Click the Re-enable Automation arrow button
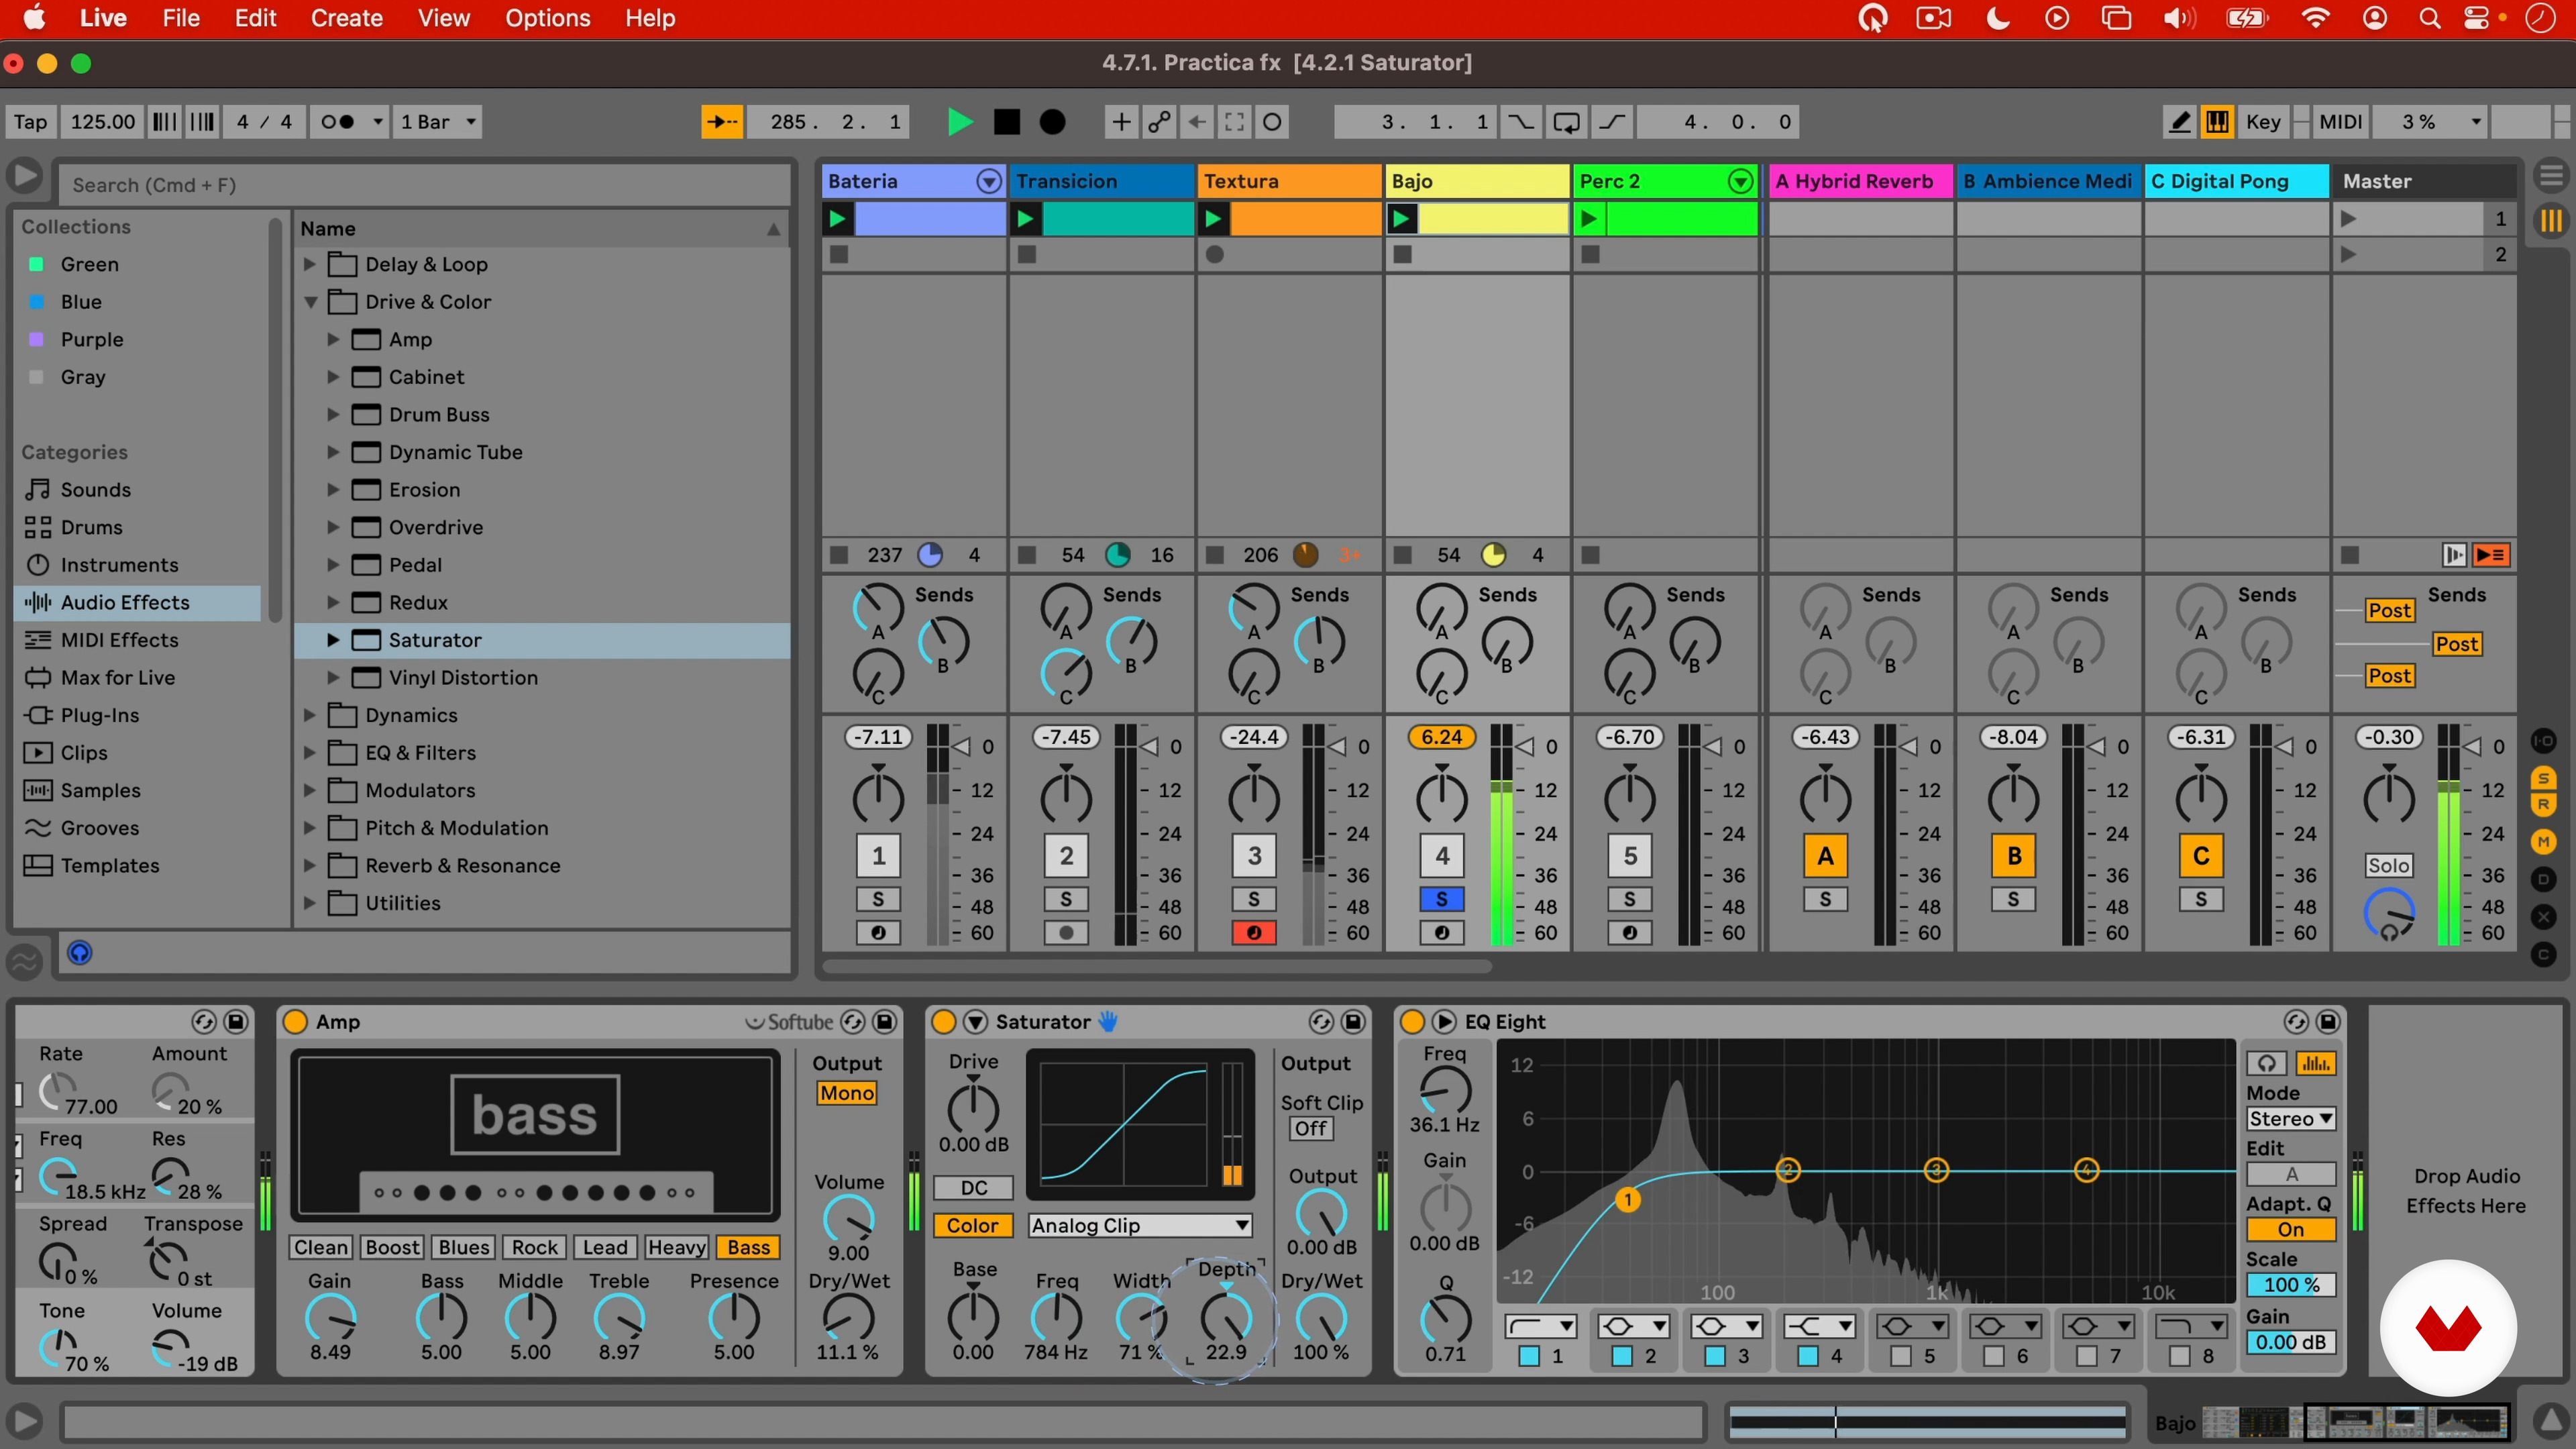2576x1449 pixels. coord(1197,122)
